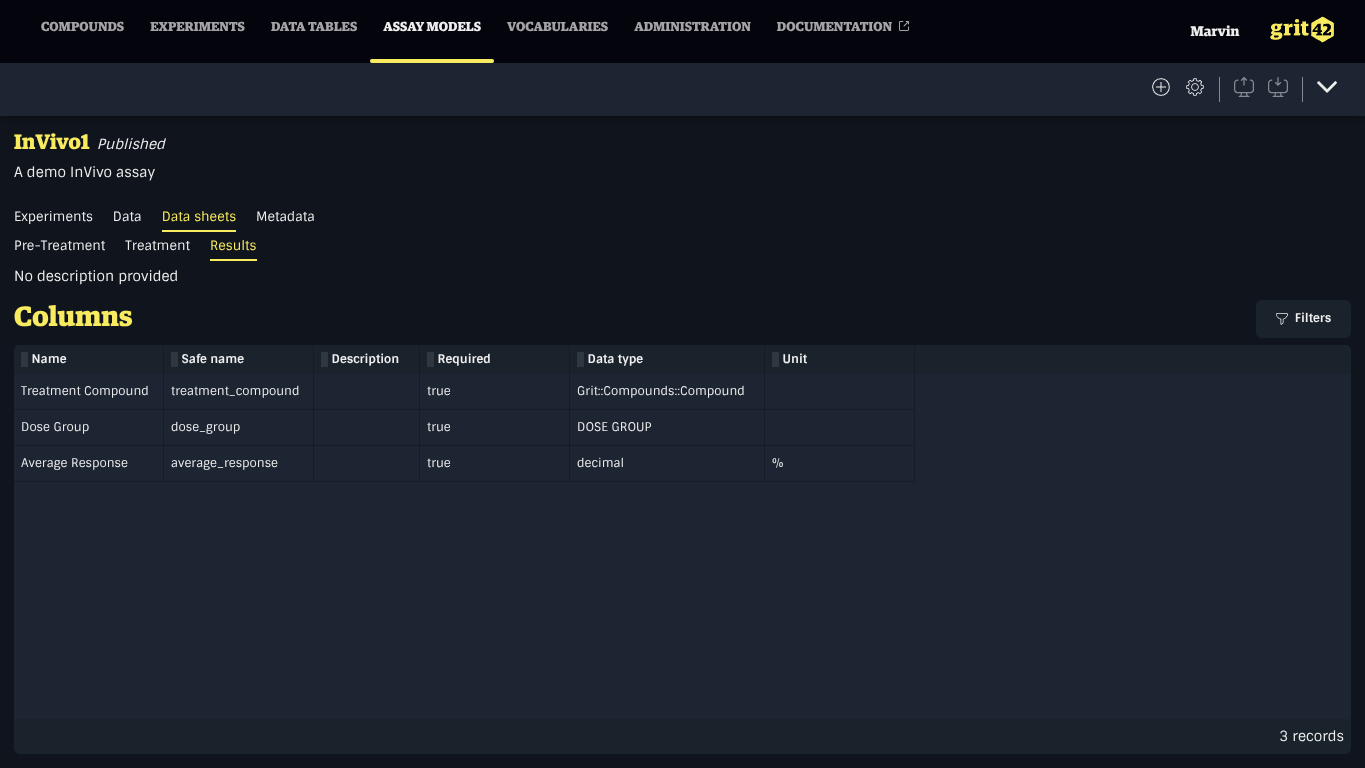Viewport: 1365px width, 768px height.
Task: Open the Vocabularies menu
Action: (557, 27)
